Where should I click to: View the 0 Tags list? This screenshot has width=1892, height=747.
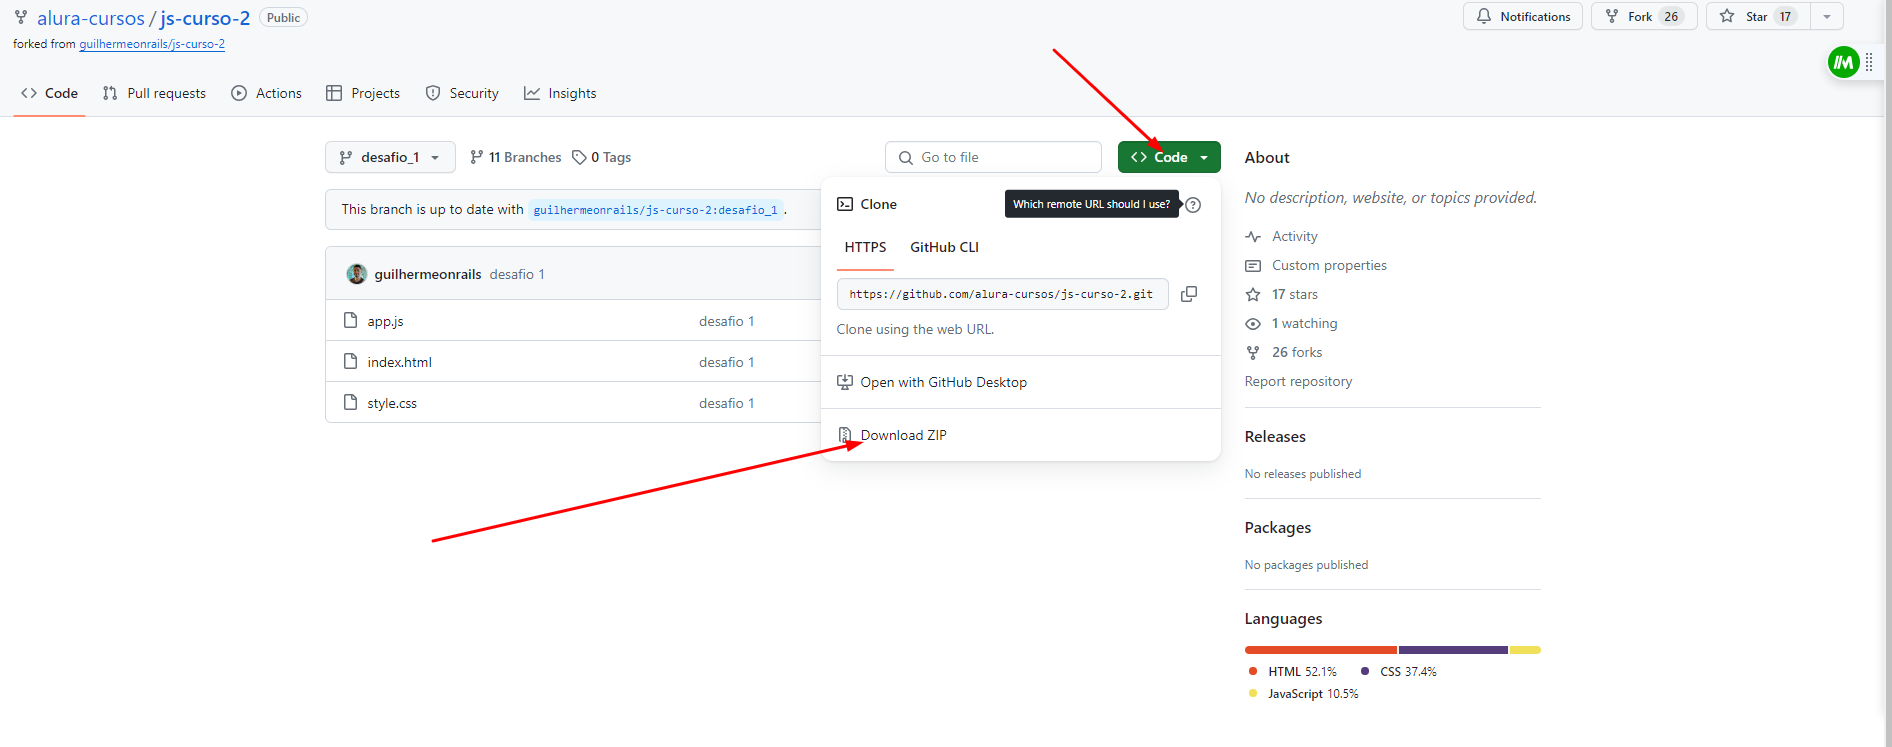click(x=602, y=157)
